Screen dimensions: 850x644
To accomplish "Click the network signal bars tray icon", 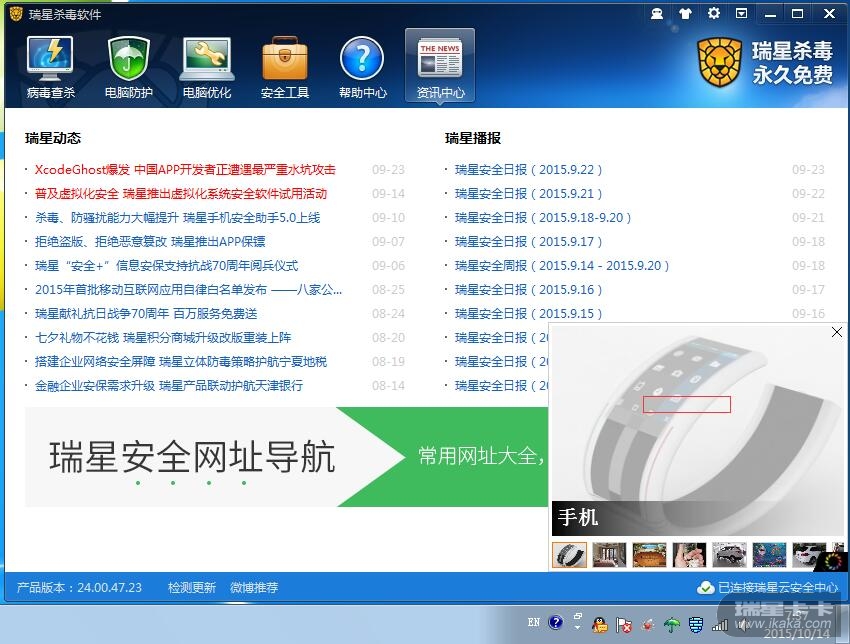I will coord(720,626).
